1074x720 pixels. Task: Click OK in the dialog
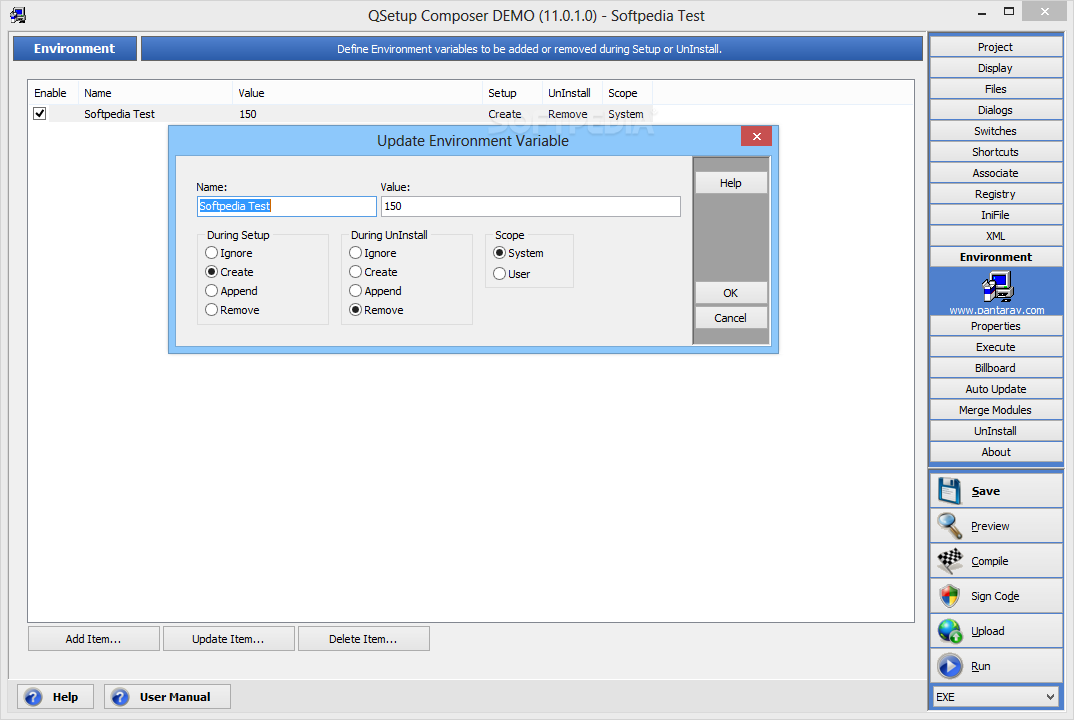731,293
